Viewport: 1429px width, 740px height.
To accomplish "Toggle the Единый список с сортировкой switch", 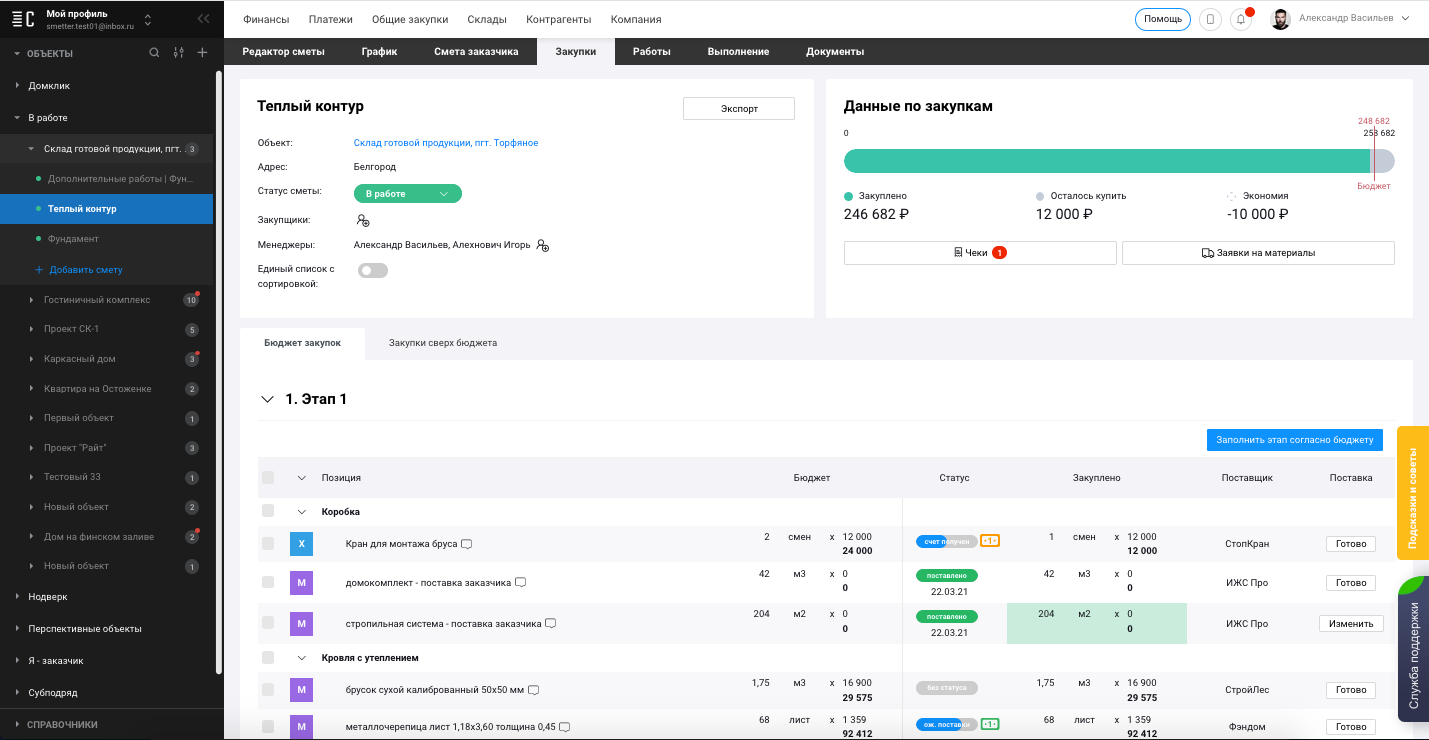I will point(373,270).
